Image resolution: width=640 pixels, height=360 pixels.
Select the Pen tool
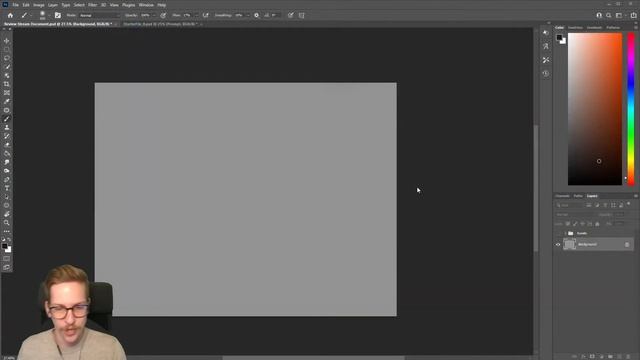click(x=7, y=180)
